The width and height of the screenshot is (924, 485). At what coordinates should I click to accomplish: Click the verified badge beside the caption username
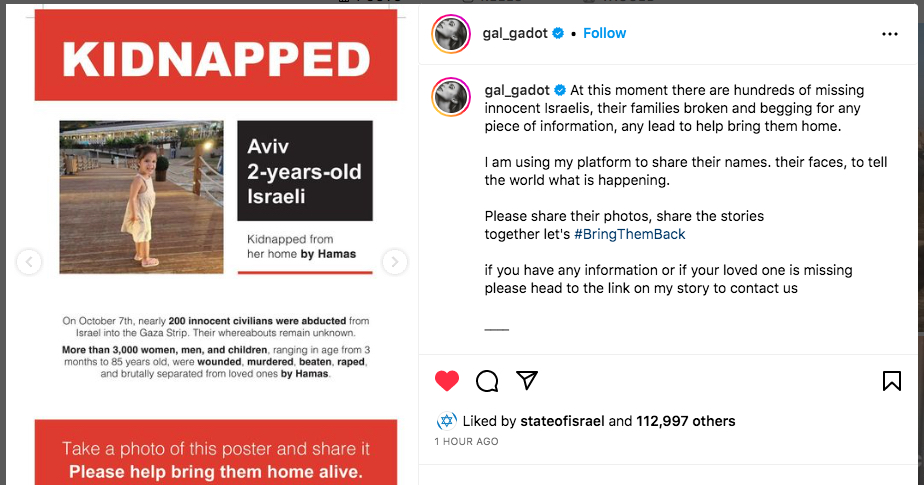coord(559,90)
